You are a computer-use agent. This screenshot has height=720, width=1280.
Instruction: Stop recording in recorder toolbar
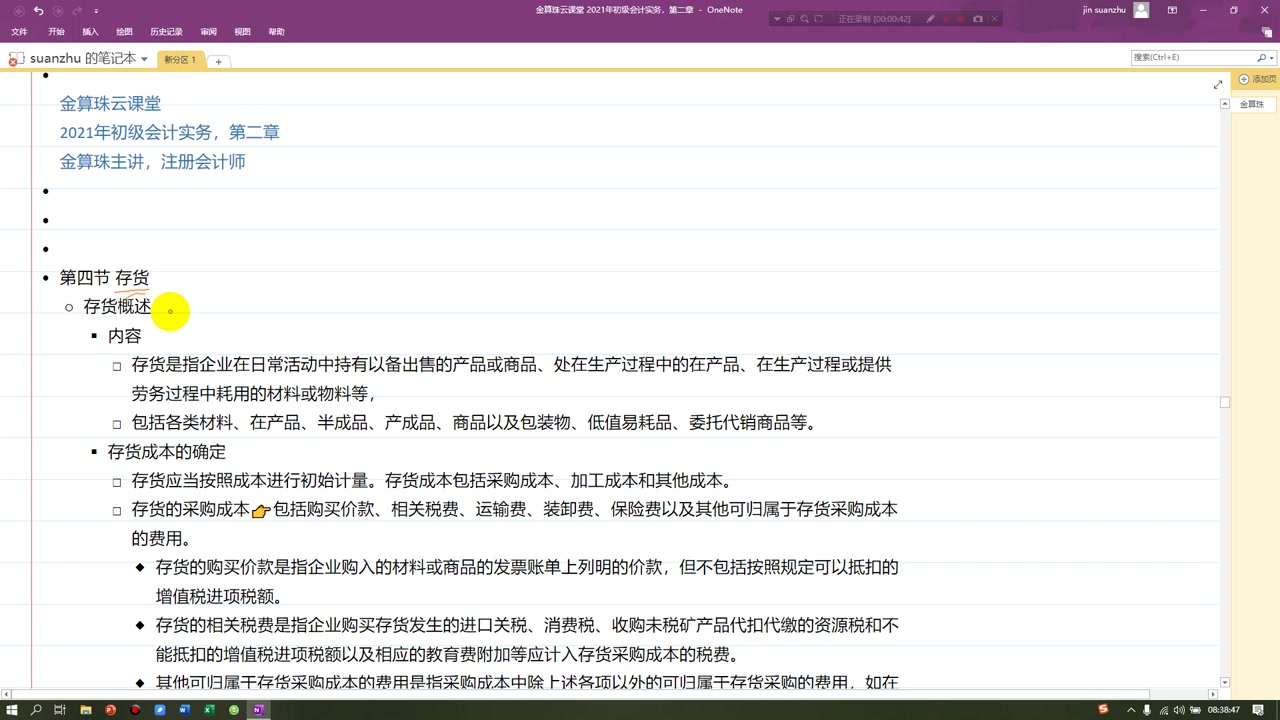pos(962,19)
